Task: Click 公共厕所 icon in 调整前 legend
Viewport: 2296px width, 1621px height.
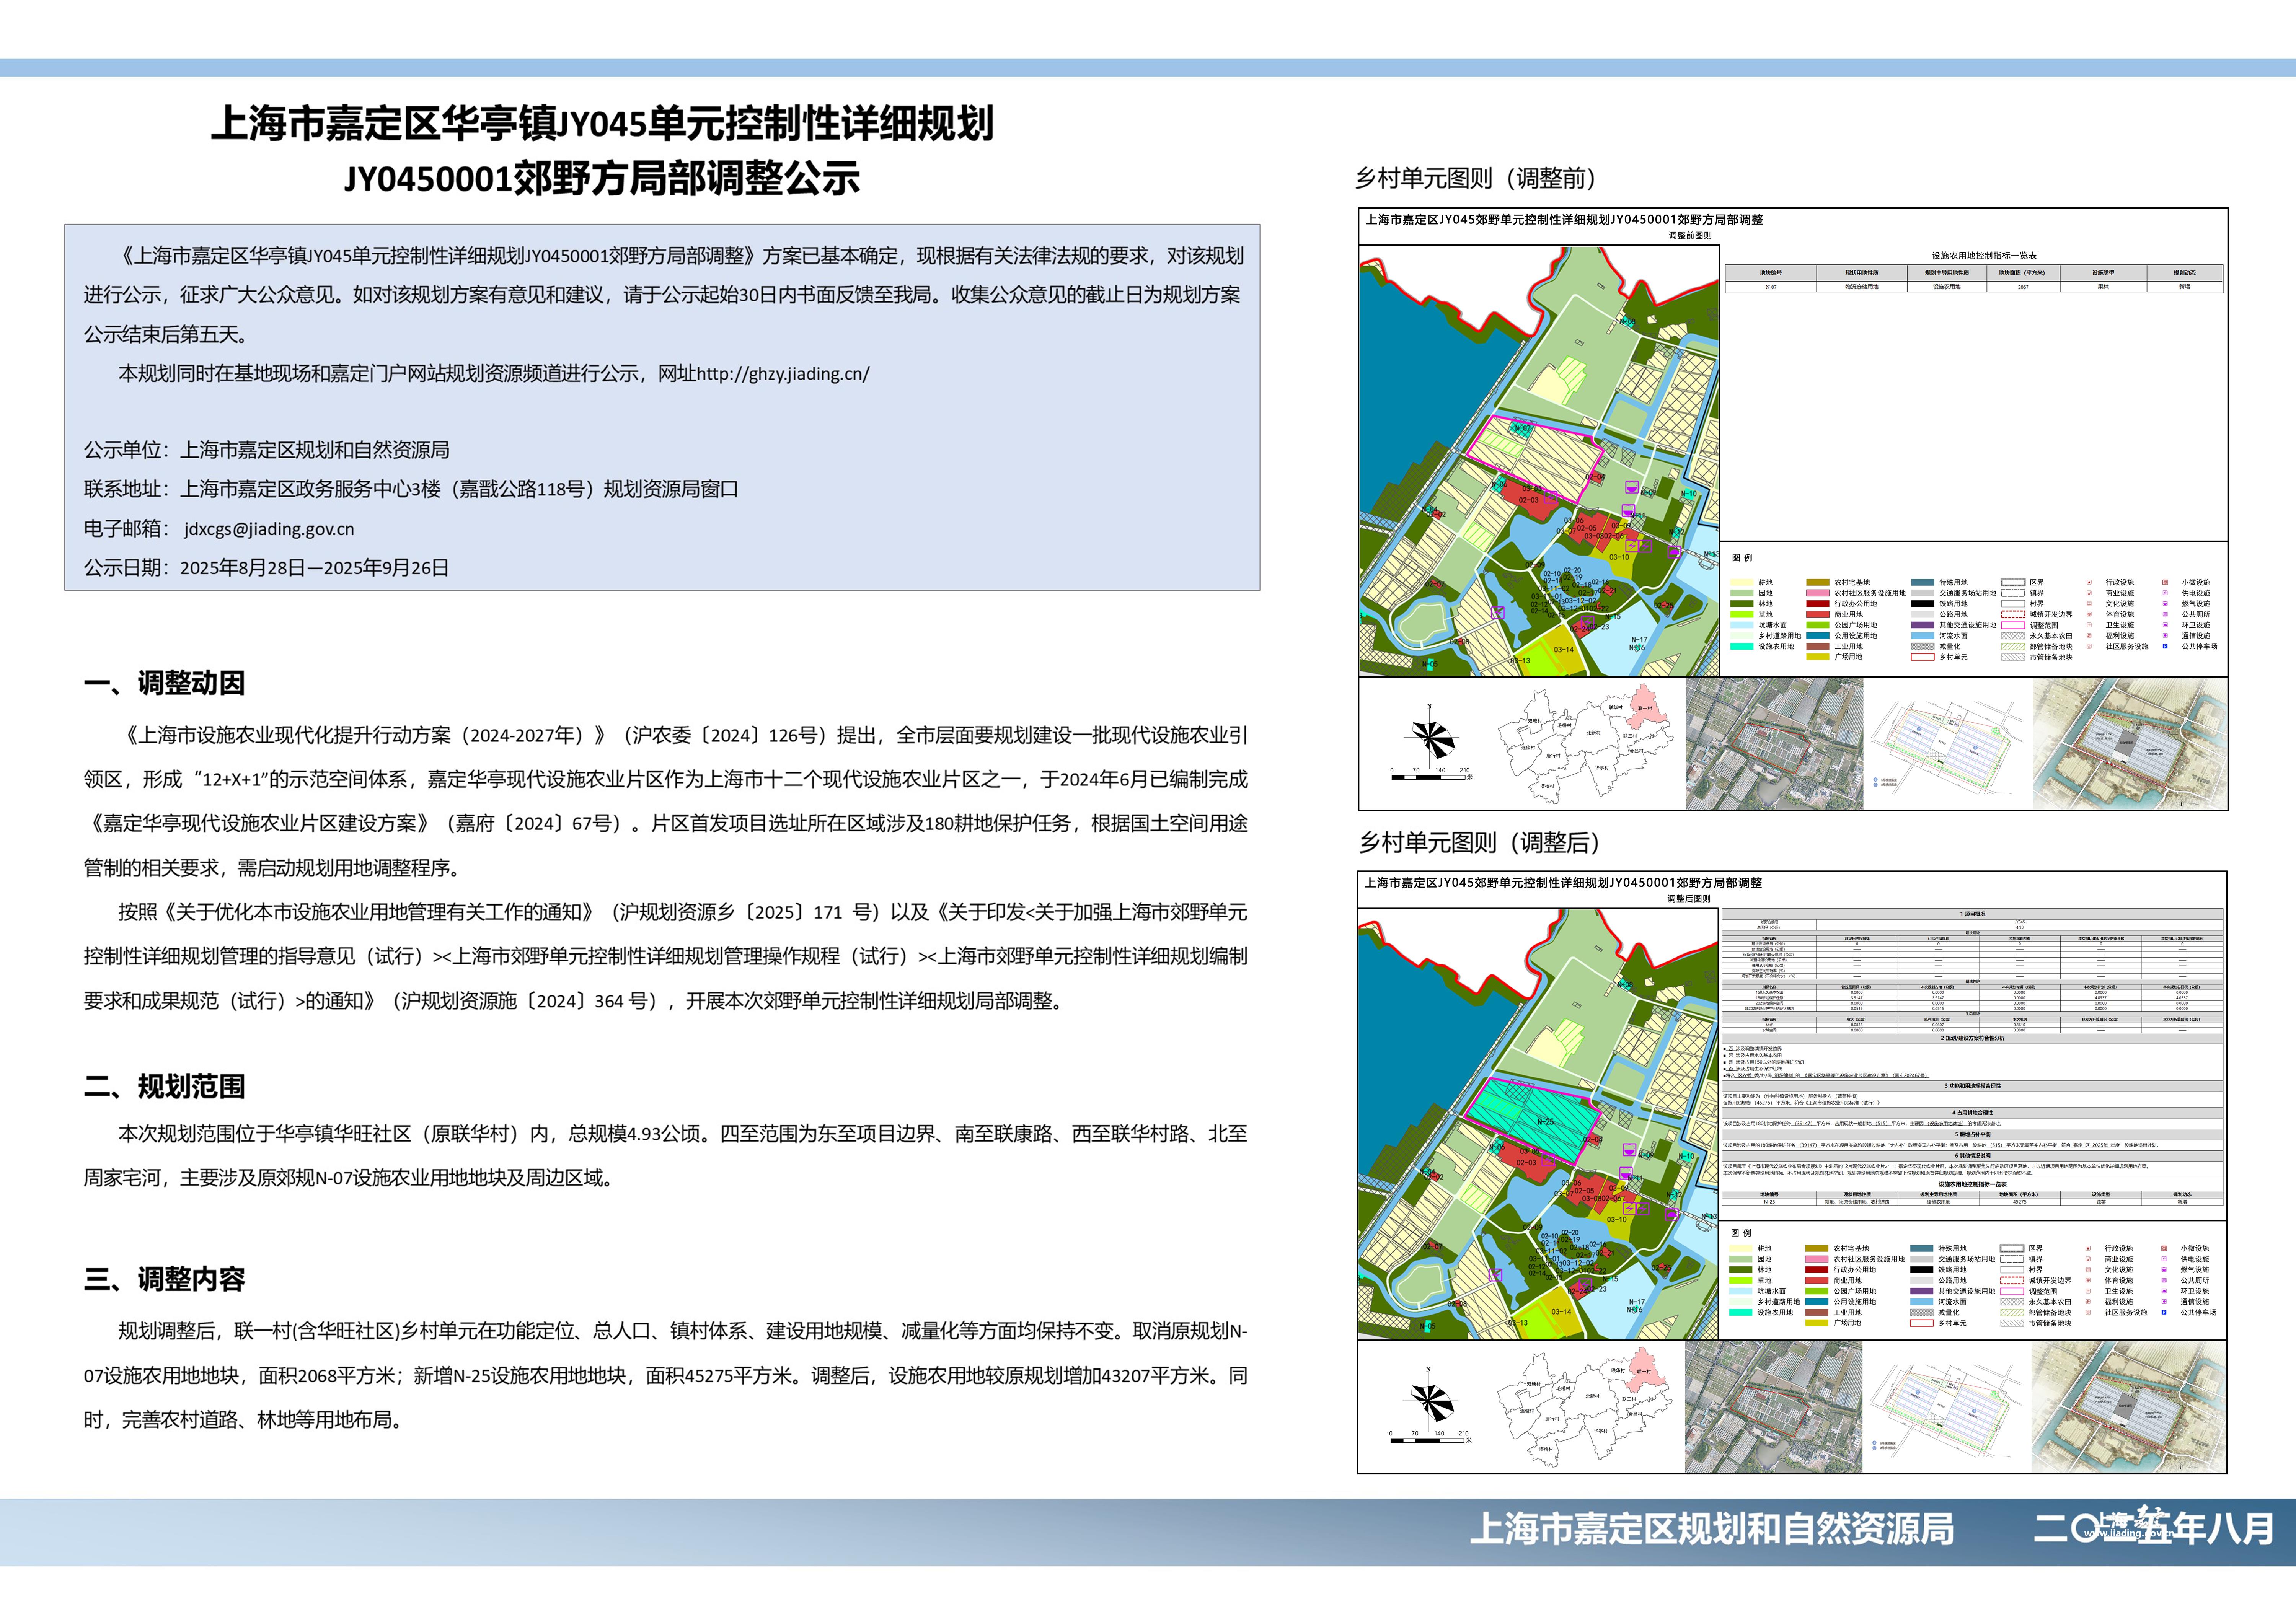Action: [2165, 614]
